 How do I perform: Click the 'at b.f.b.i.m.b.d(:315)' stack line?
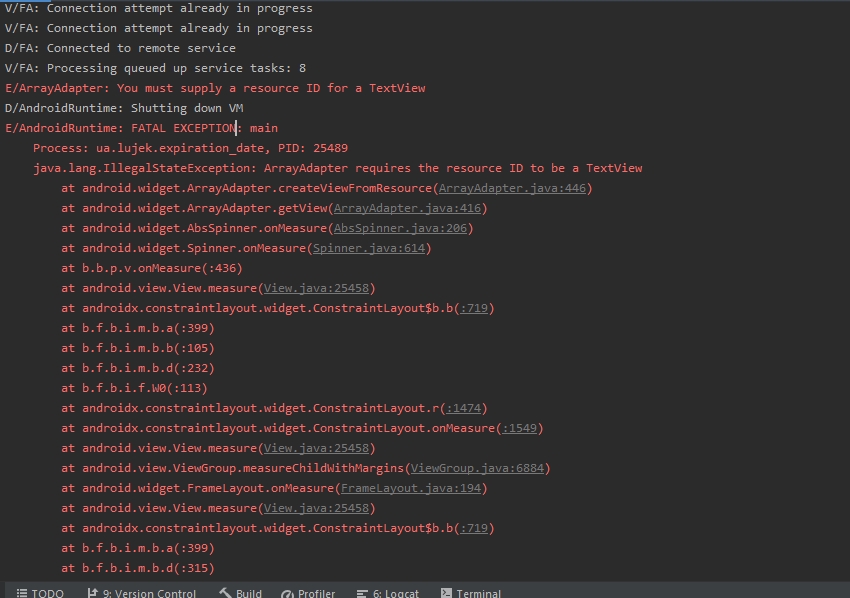138,568
